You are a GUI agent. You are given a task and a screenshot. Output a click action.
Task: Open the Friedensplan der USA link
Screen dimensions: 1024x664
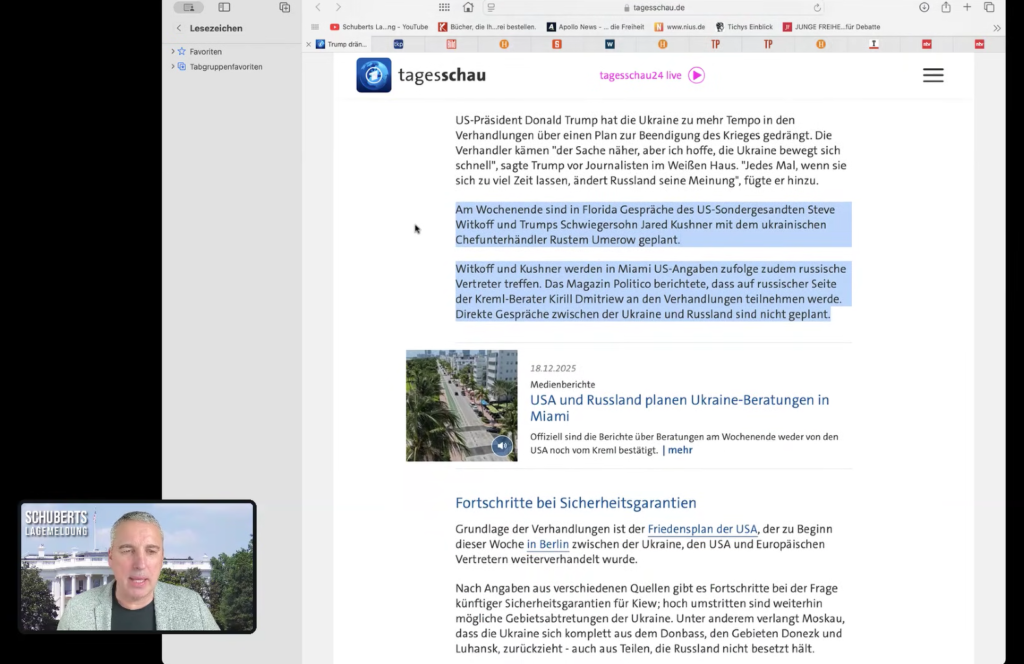pos(702,529)
